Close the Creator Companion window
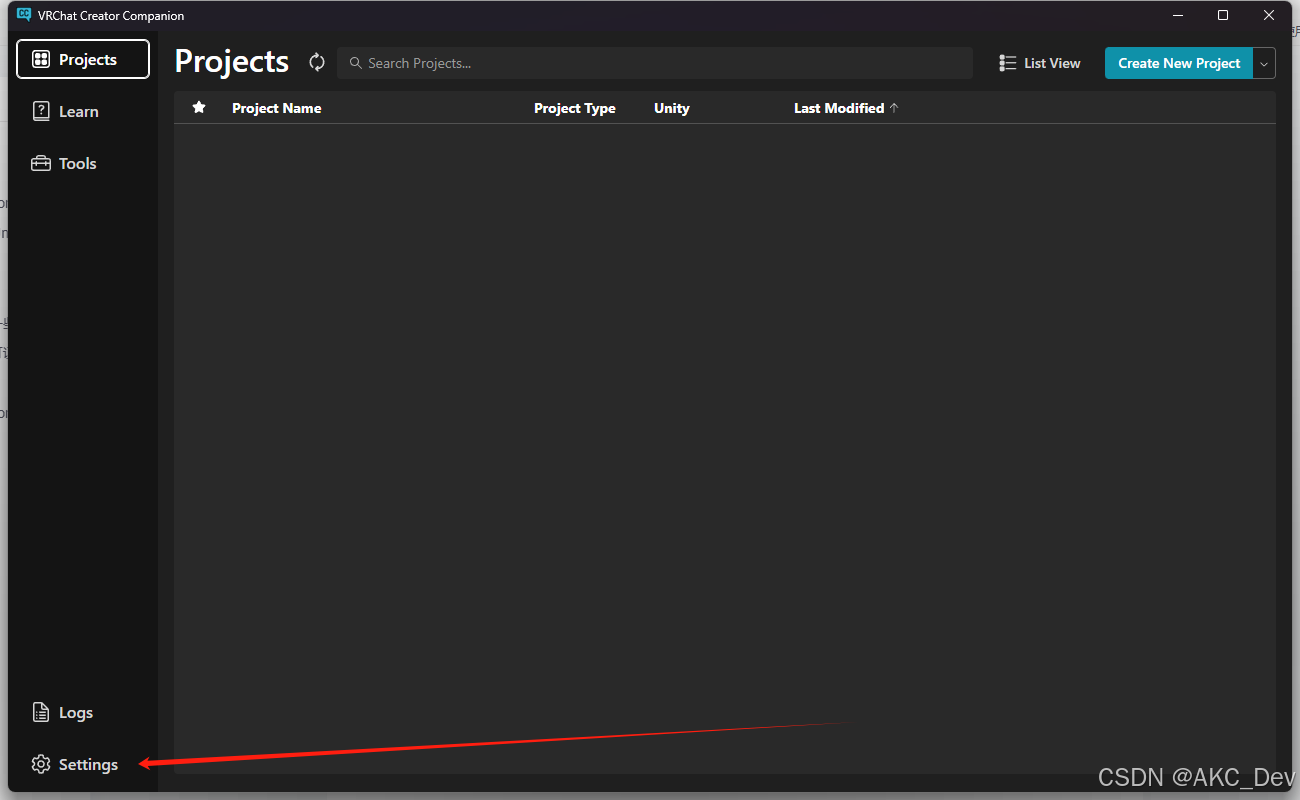The height and width of the screenshot is (800, 1300). (1269, 15)
